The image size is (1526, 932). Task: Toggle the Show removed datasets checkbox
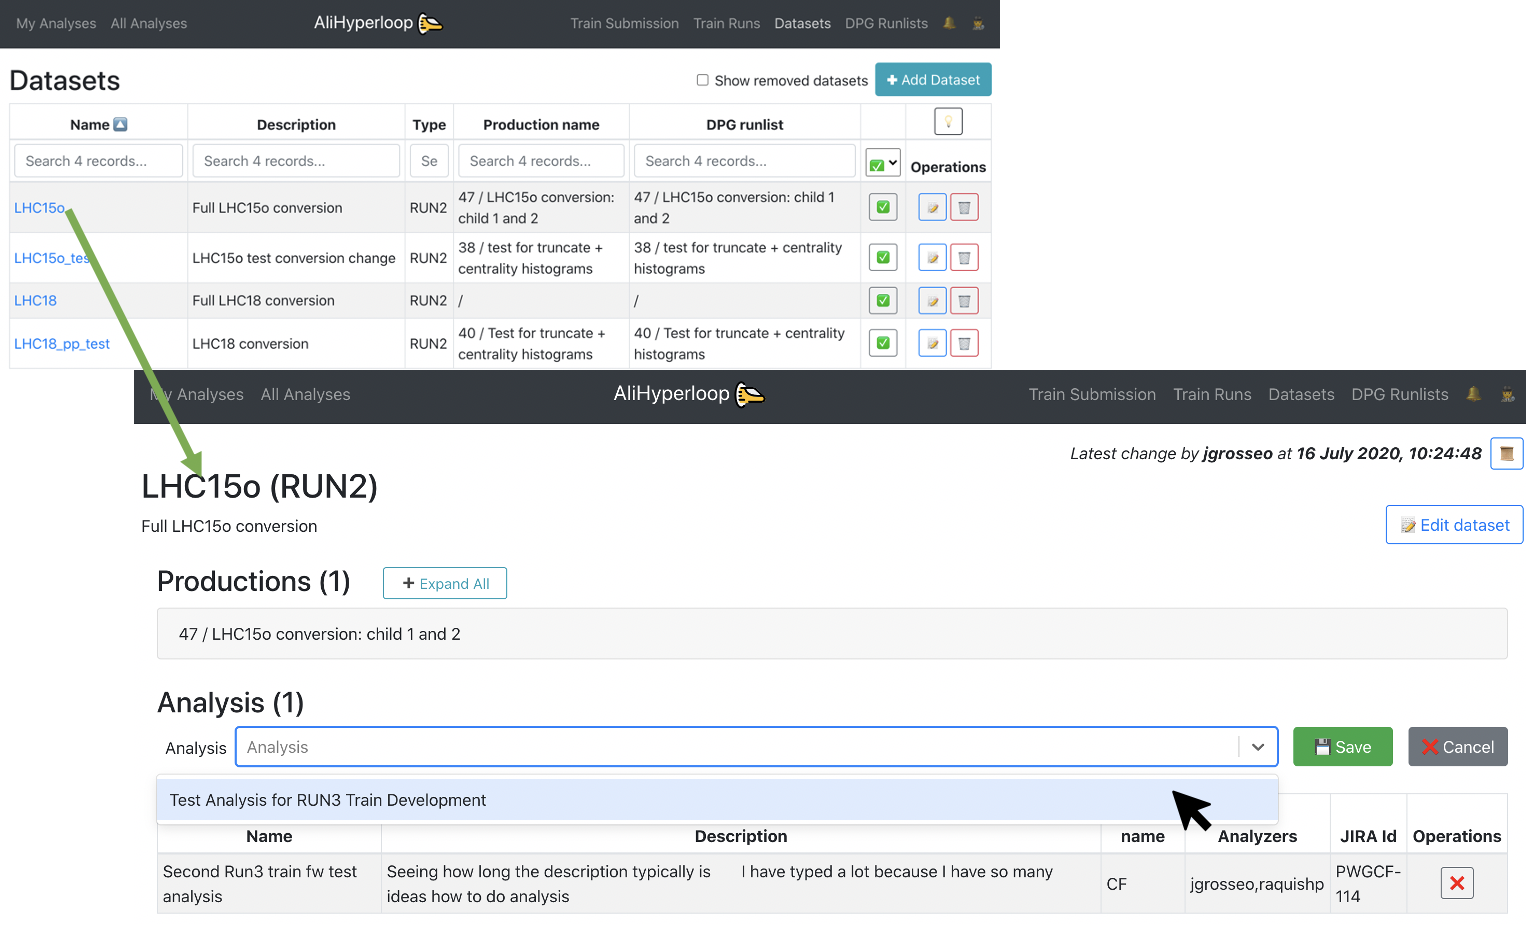coord(702,80)
